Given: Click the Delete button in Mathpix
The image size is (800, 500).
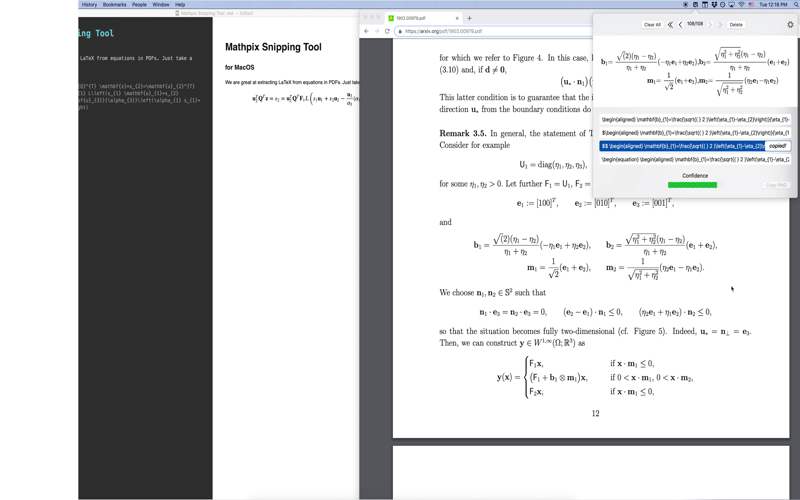Looking at the screenshot, I should point(736,24).
